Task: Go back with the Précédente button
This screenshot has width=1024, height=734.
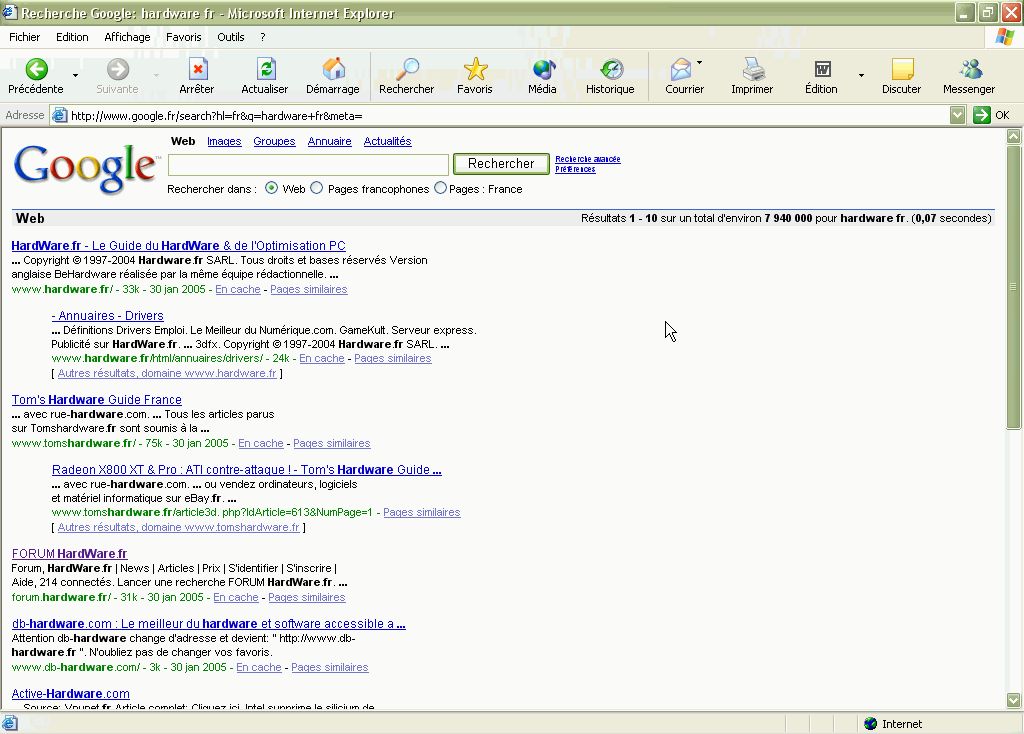Action: click(36, 76)
